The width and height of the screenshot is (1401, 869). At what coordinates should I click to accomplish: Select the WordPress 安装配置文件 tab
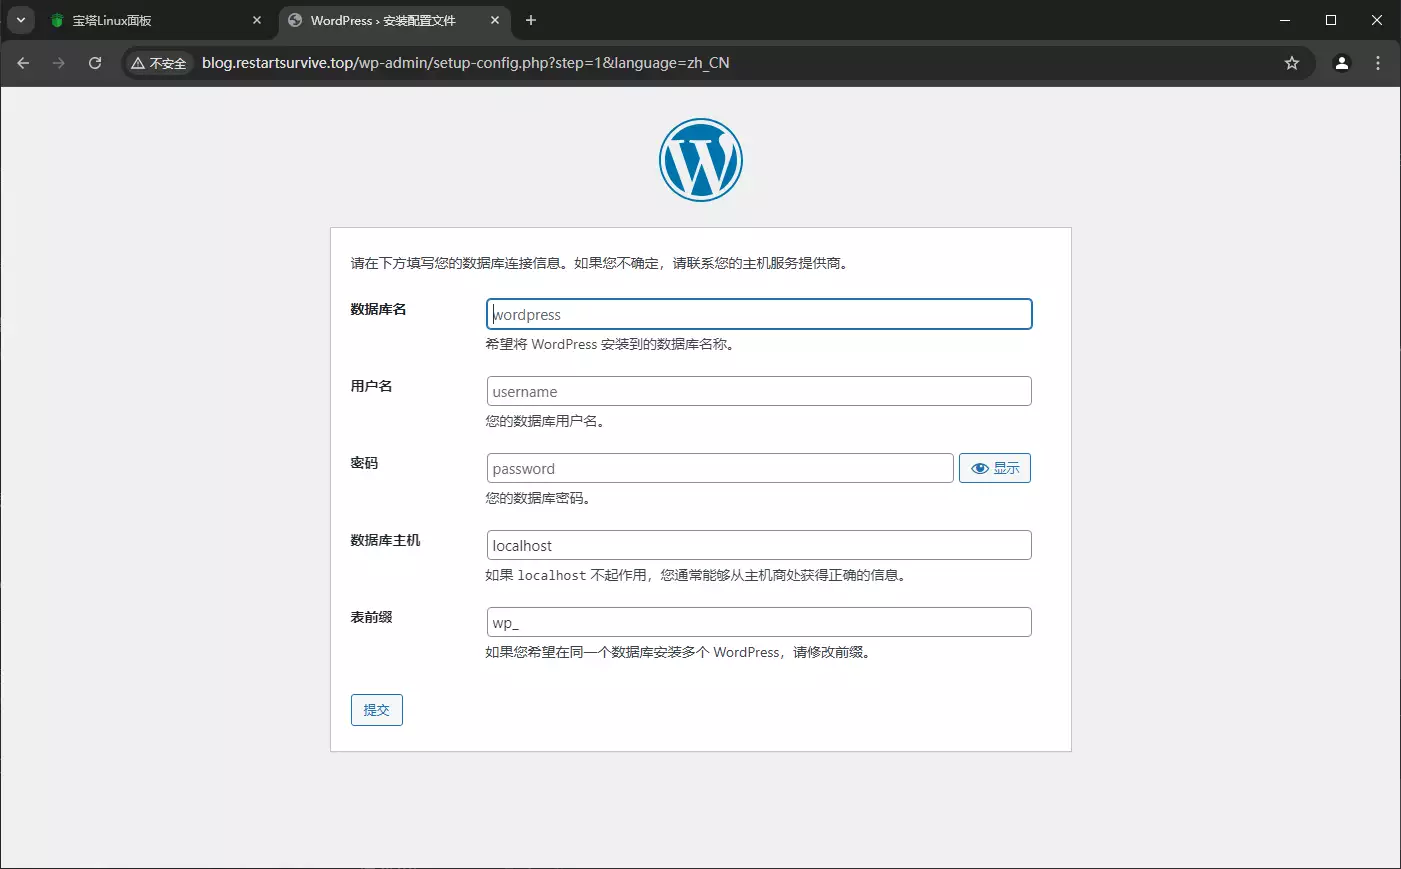point(394,20)
